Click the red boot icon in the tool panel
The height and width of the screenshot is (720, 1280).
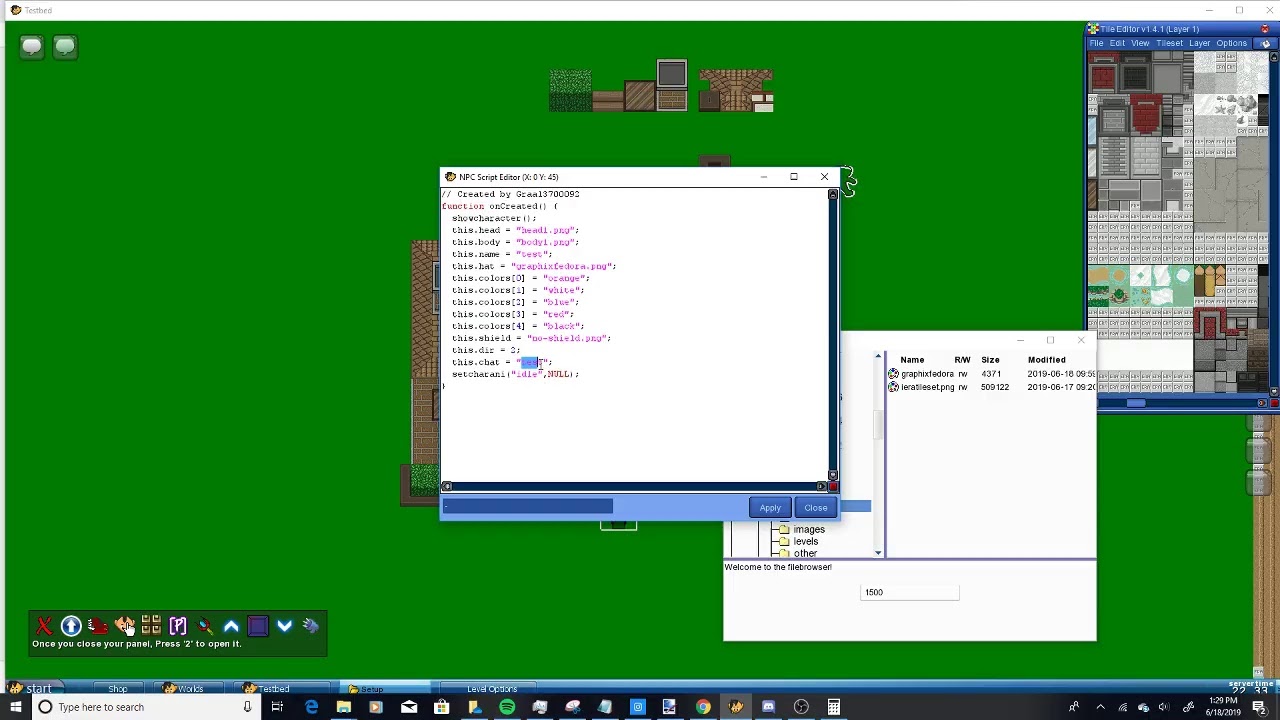[98, 626]
